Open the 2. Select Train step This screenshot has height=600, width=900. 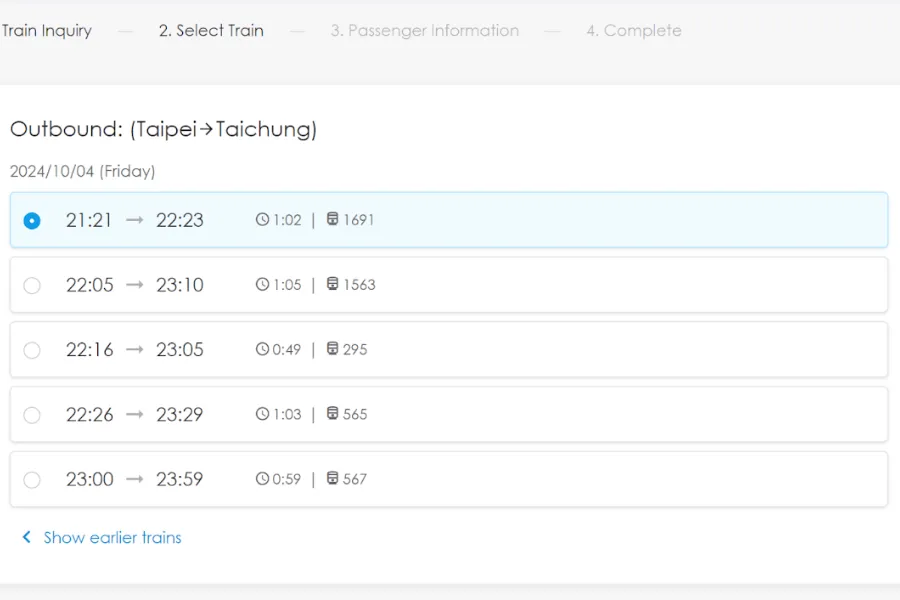coord(211,30)
